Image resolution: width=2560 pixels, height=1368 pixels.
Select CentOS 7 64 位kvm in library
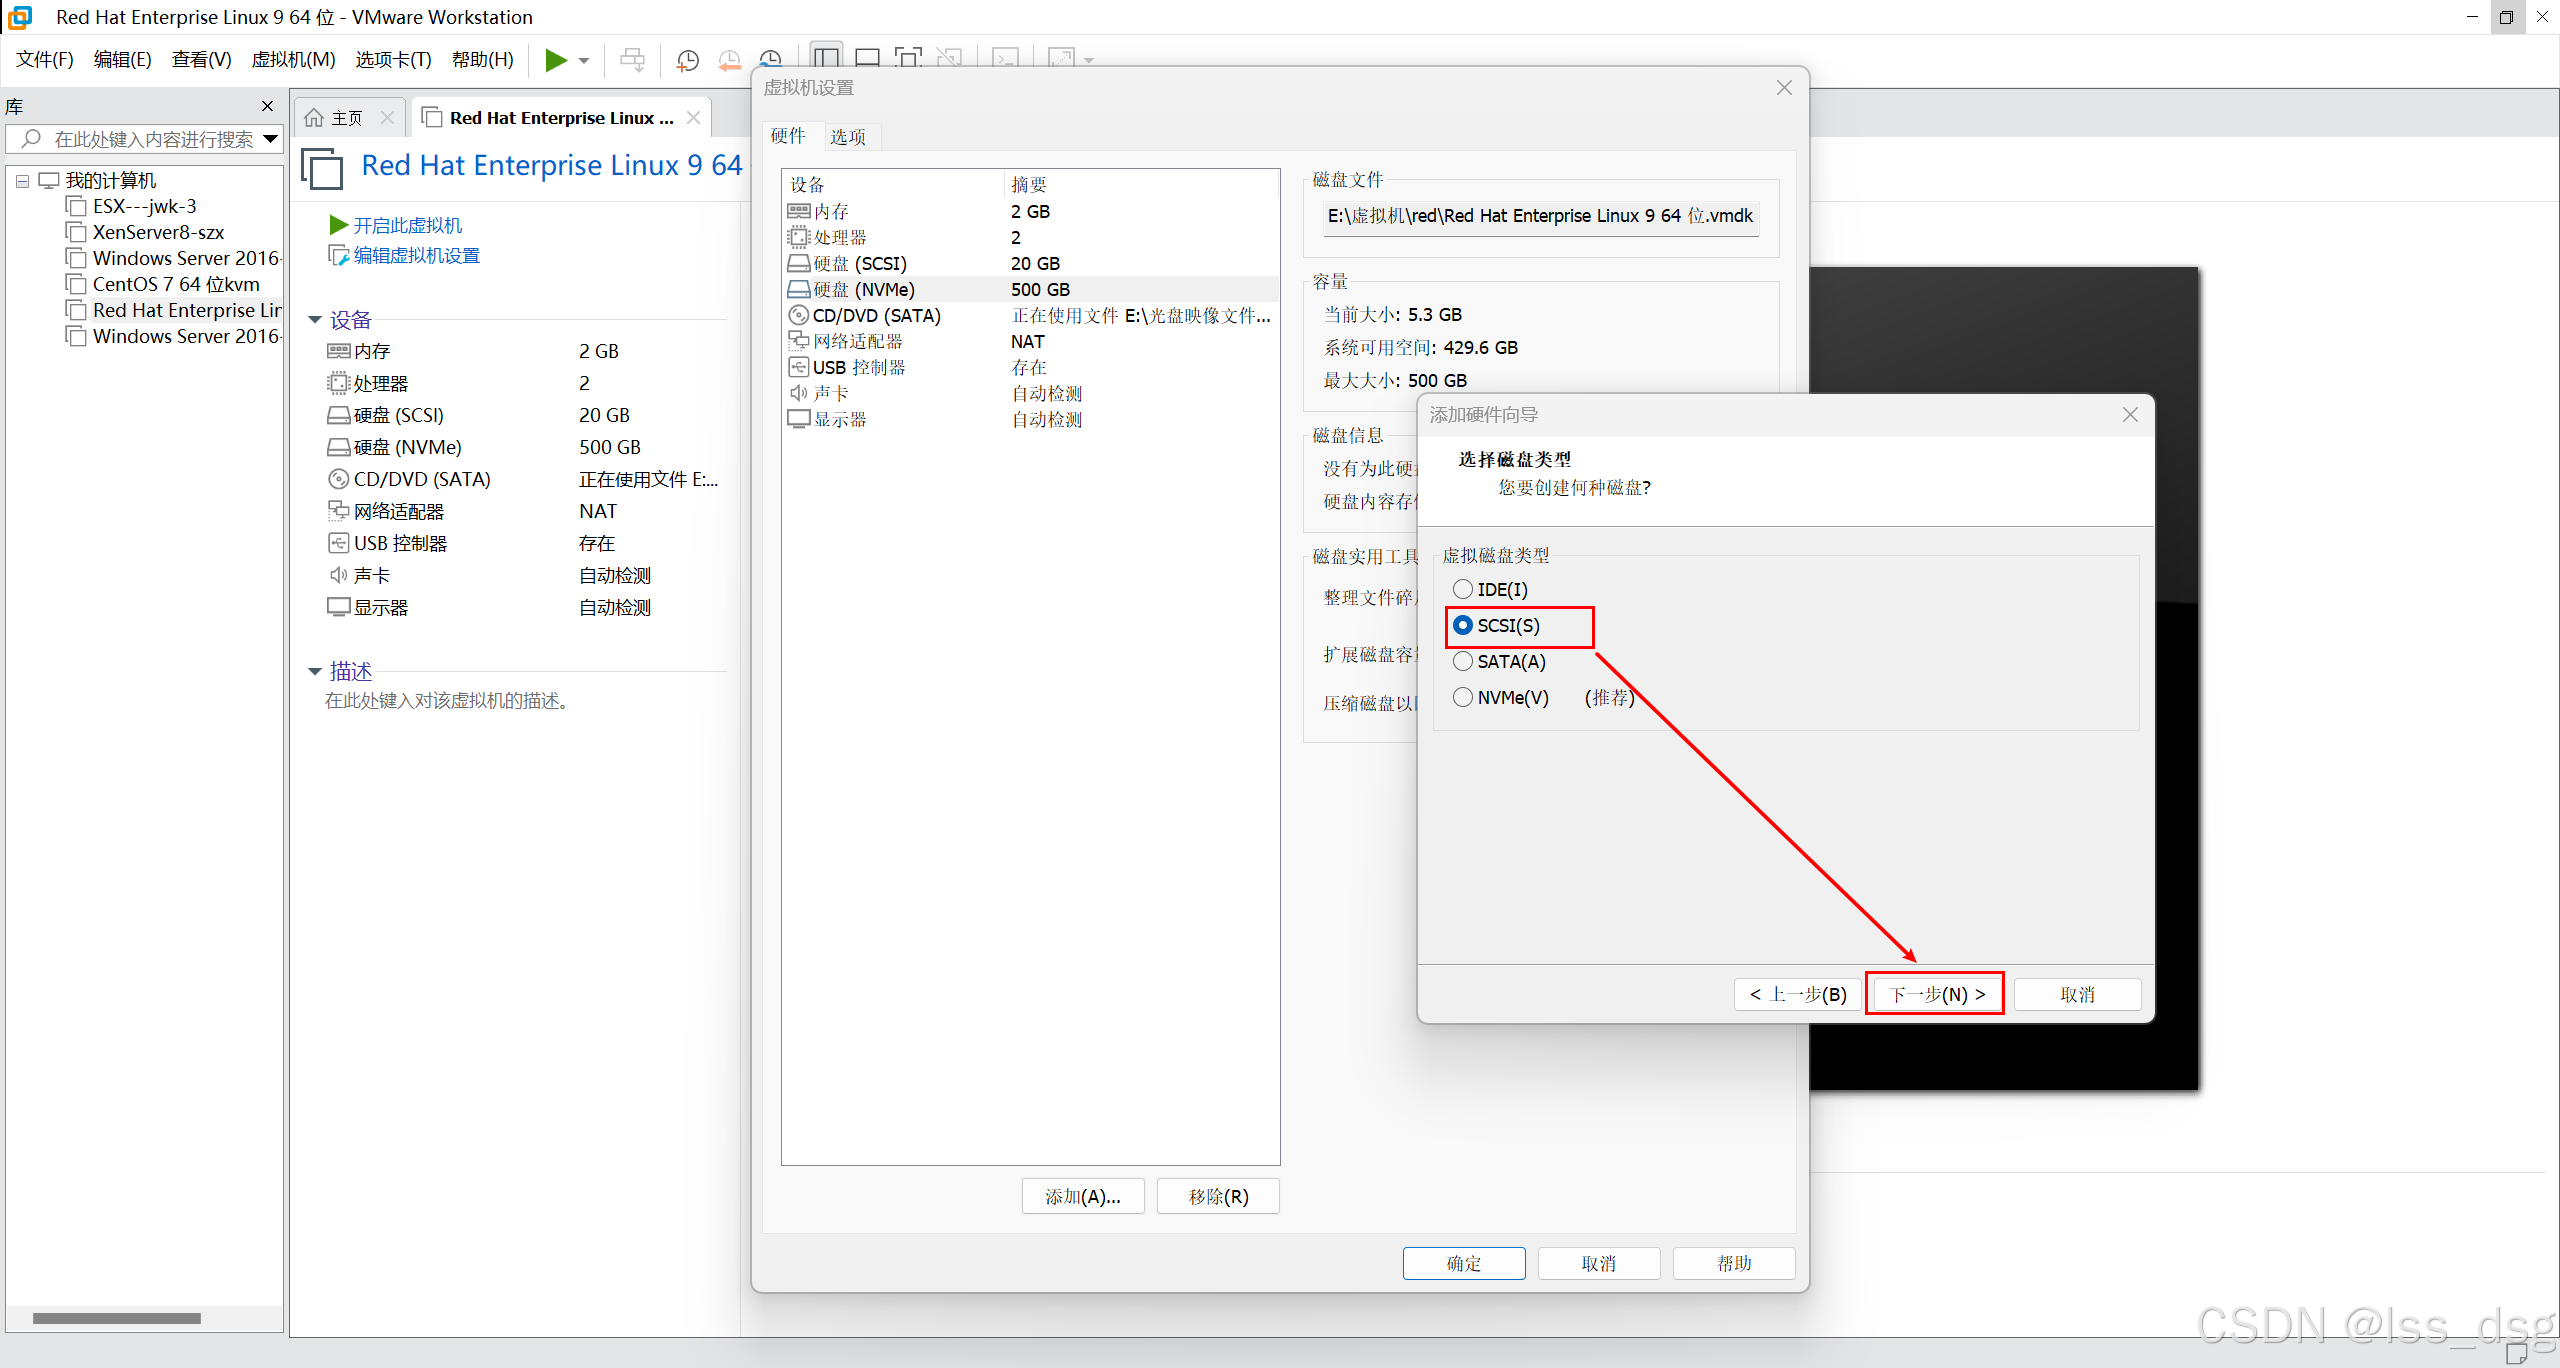click(176, 284)
